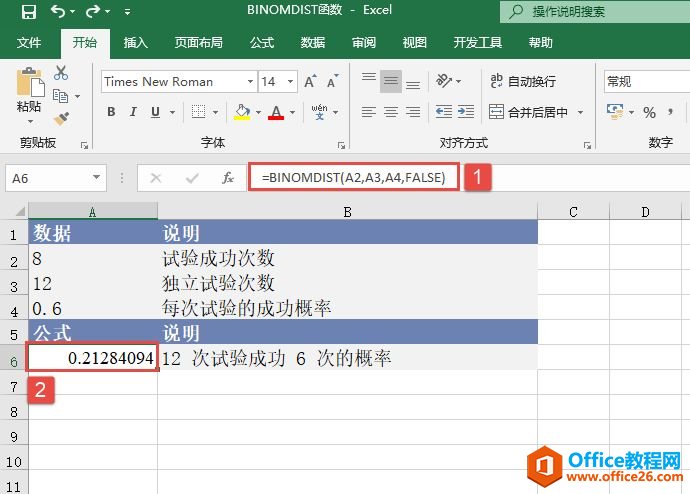Click the Paste clipboard icon

point(30,82)
